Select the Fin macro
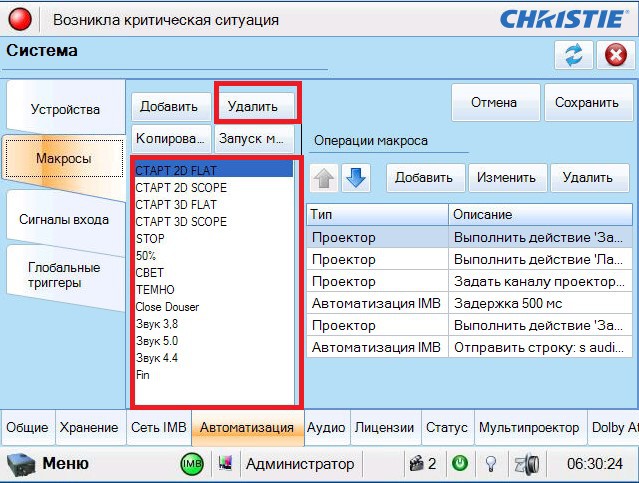Screen dimensions: 639x483 click(x=214, y=375)
